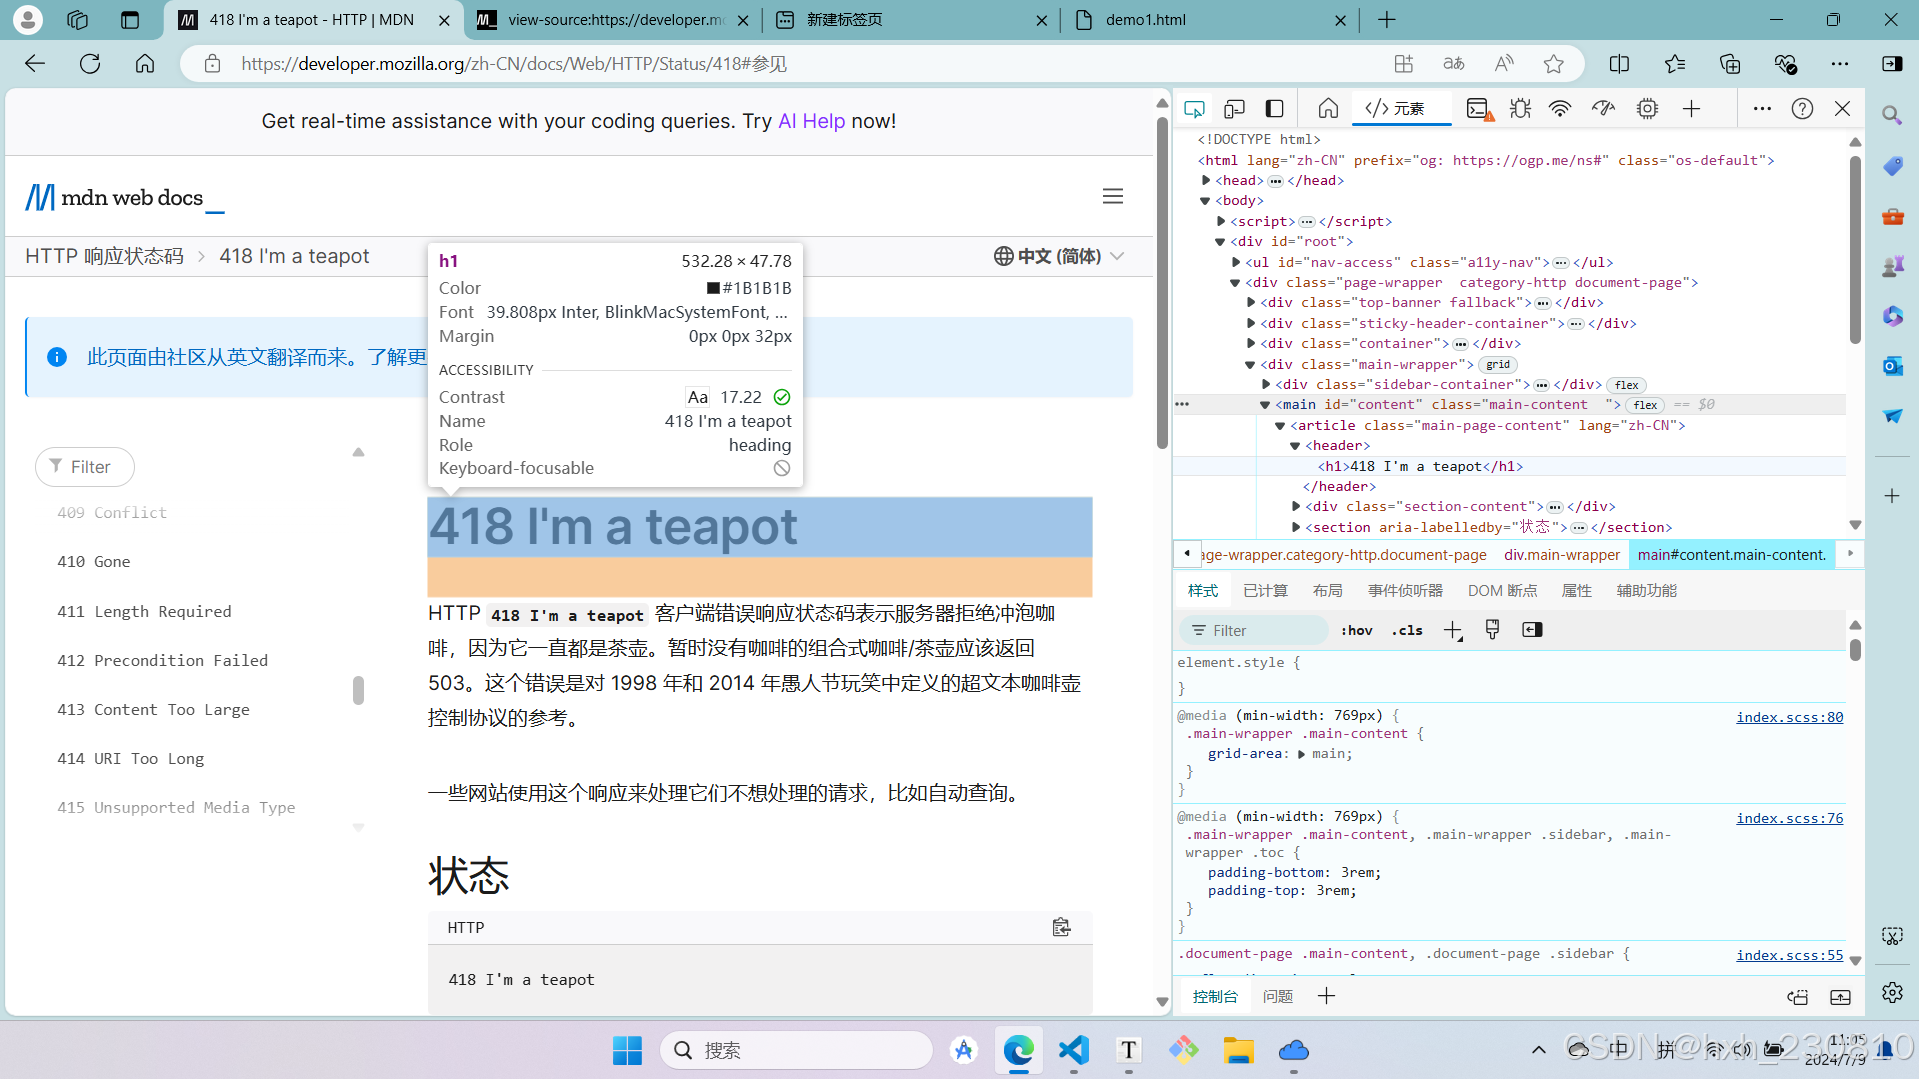Toggle the .cls class editor
1919x1079 pixels.
(x=1406, y=631)
